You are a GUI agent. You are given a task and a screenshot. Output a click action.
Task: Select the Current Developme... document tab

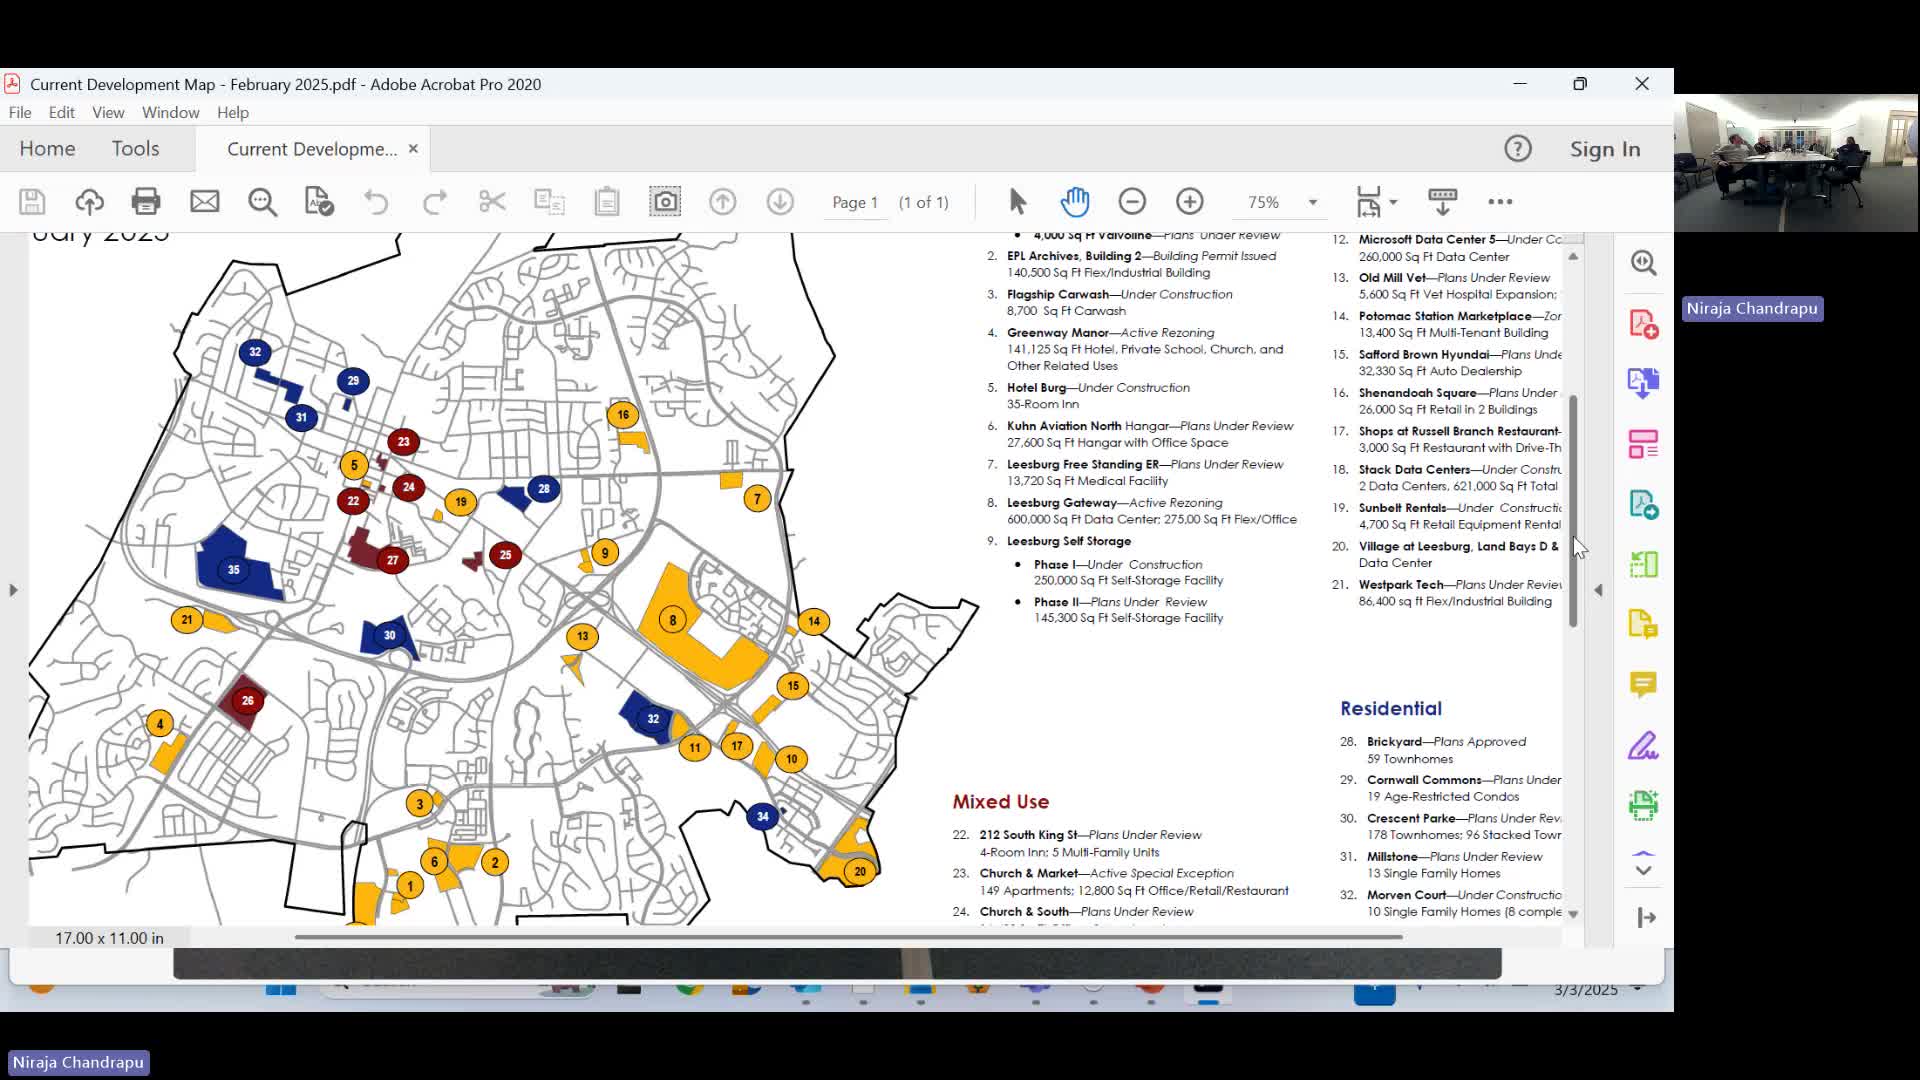(312, 149)
